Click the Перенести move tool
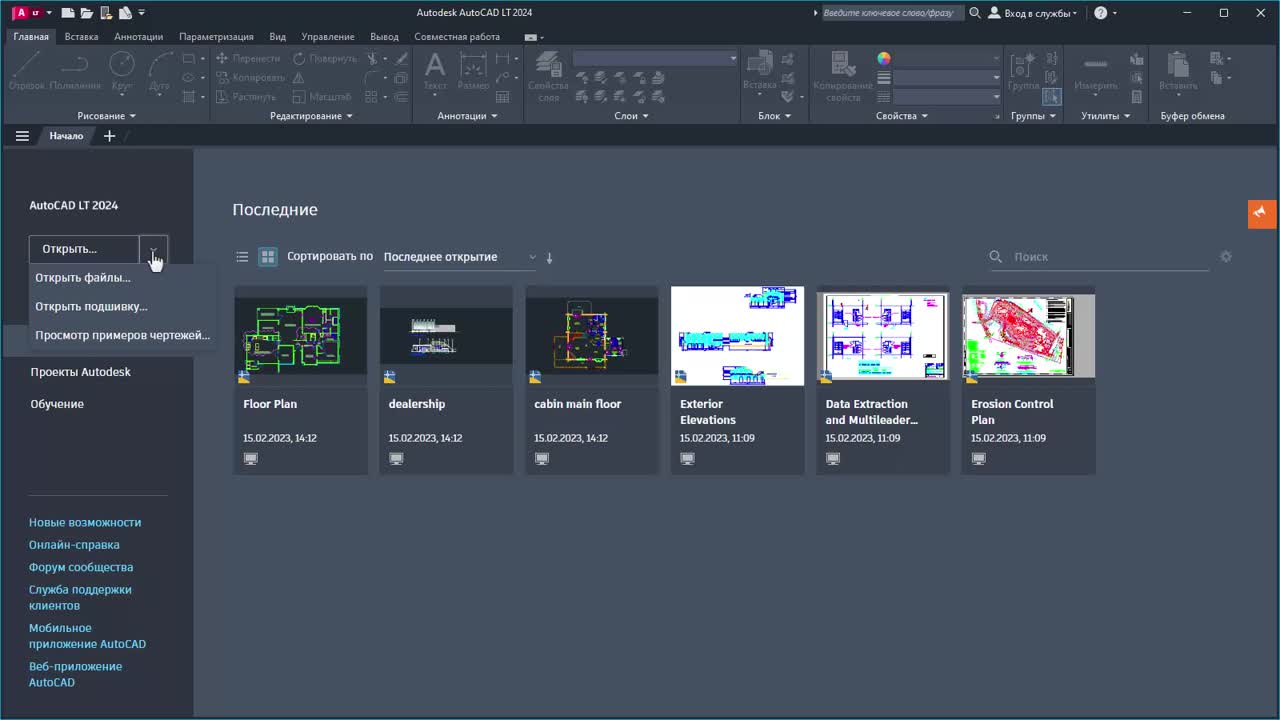This screenshot has width=1280, height=720. click(248, 59)
